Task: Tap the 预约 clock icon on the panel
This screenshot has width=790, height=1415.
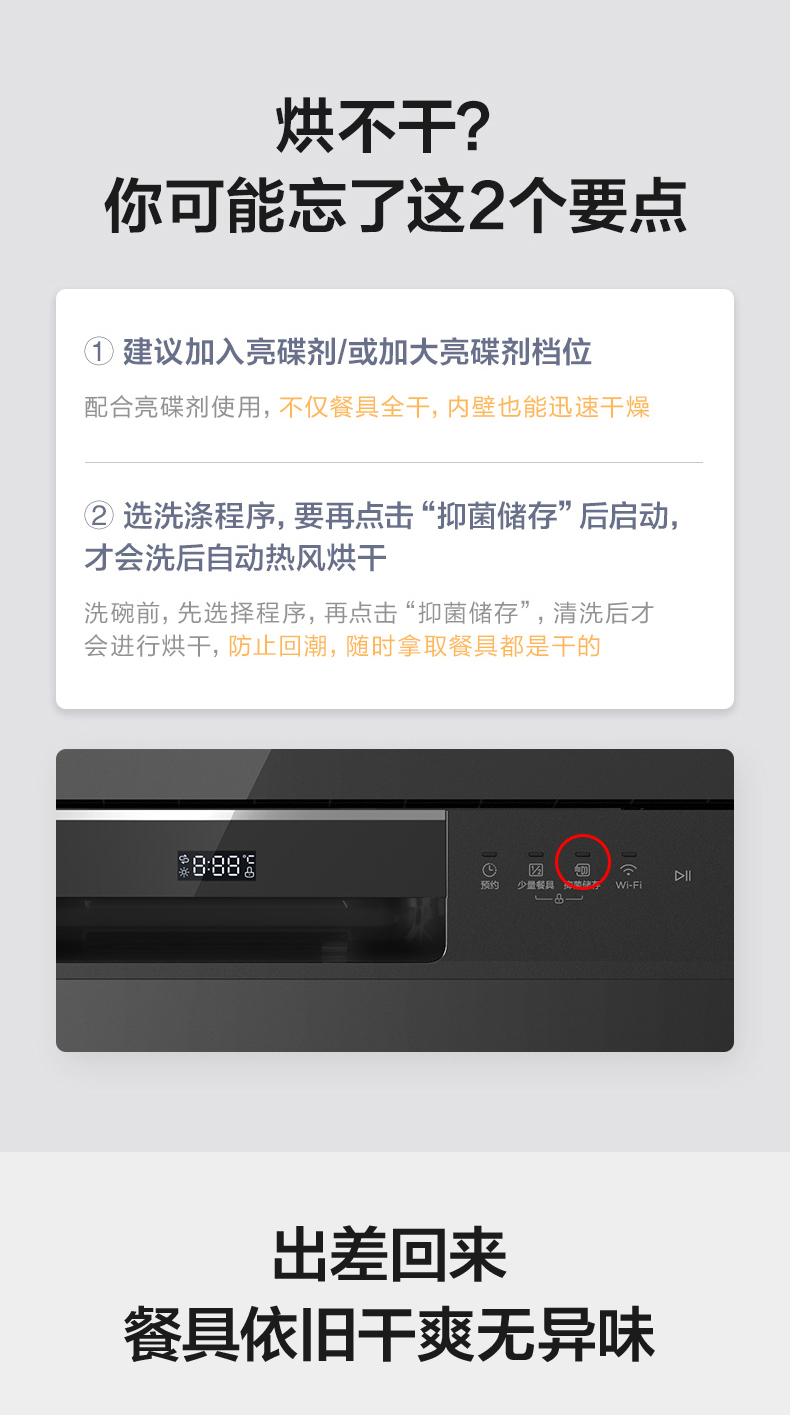Action: [x=489, y=870]
